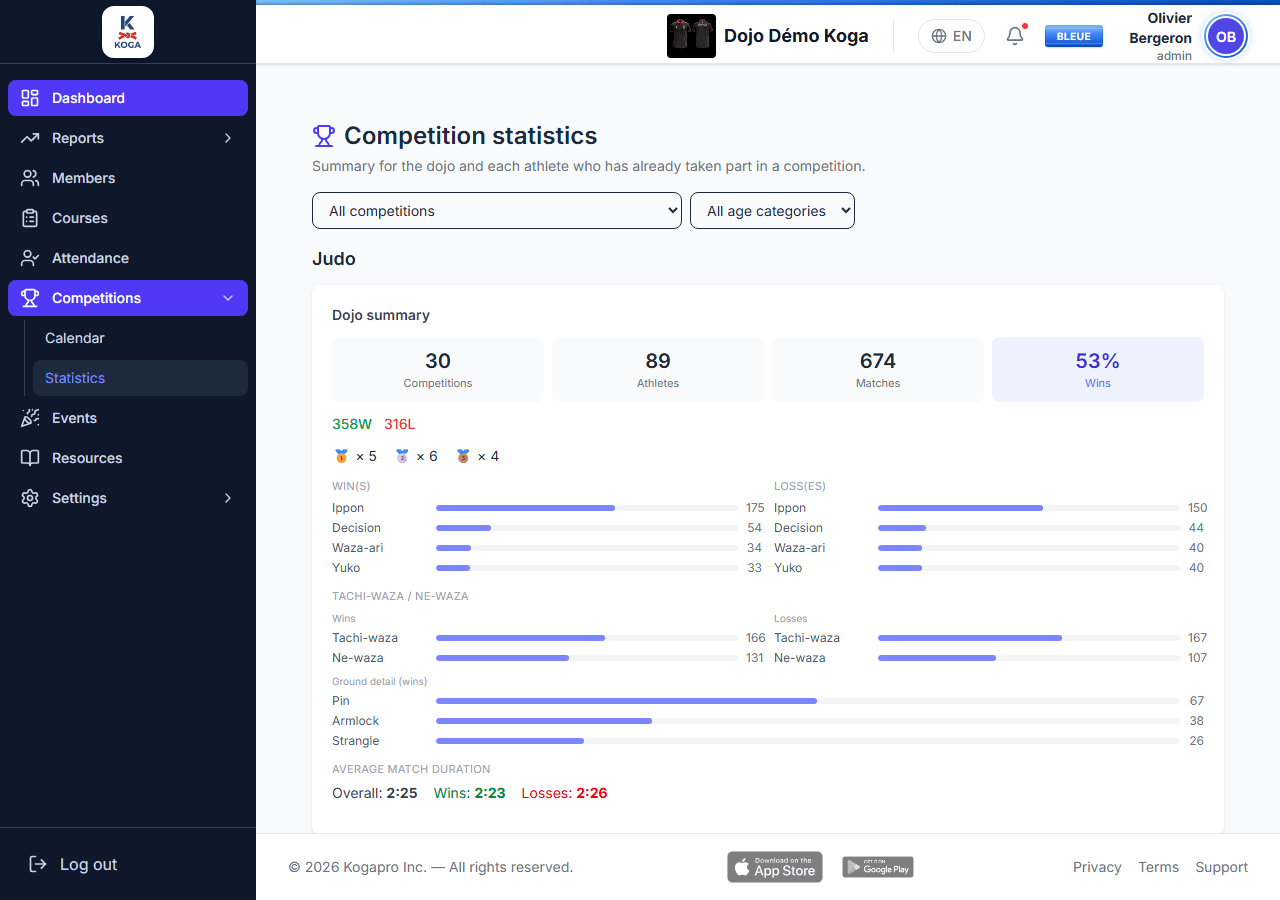
Task: Click the 316L losses count
Action: 400,424
